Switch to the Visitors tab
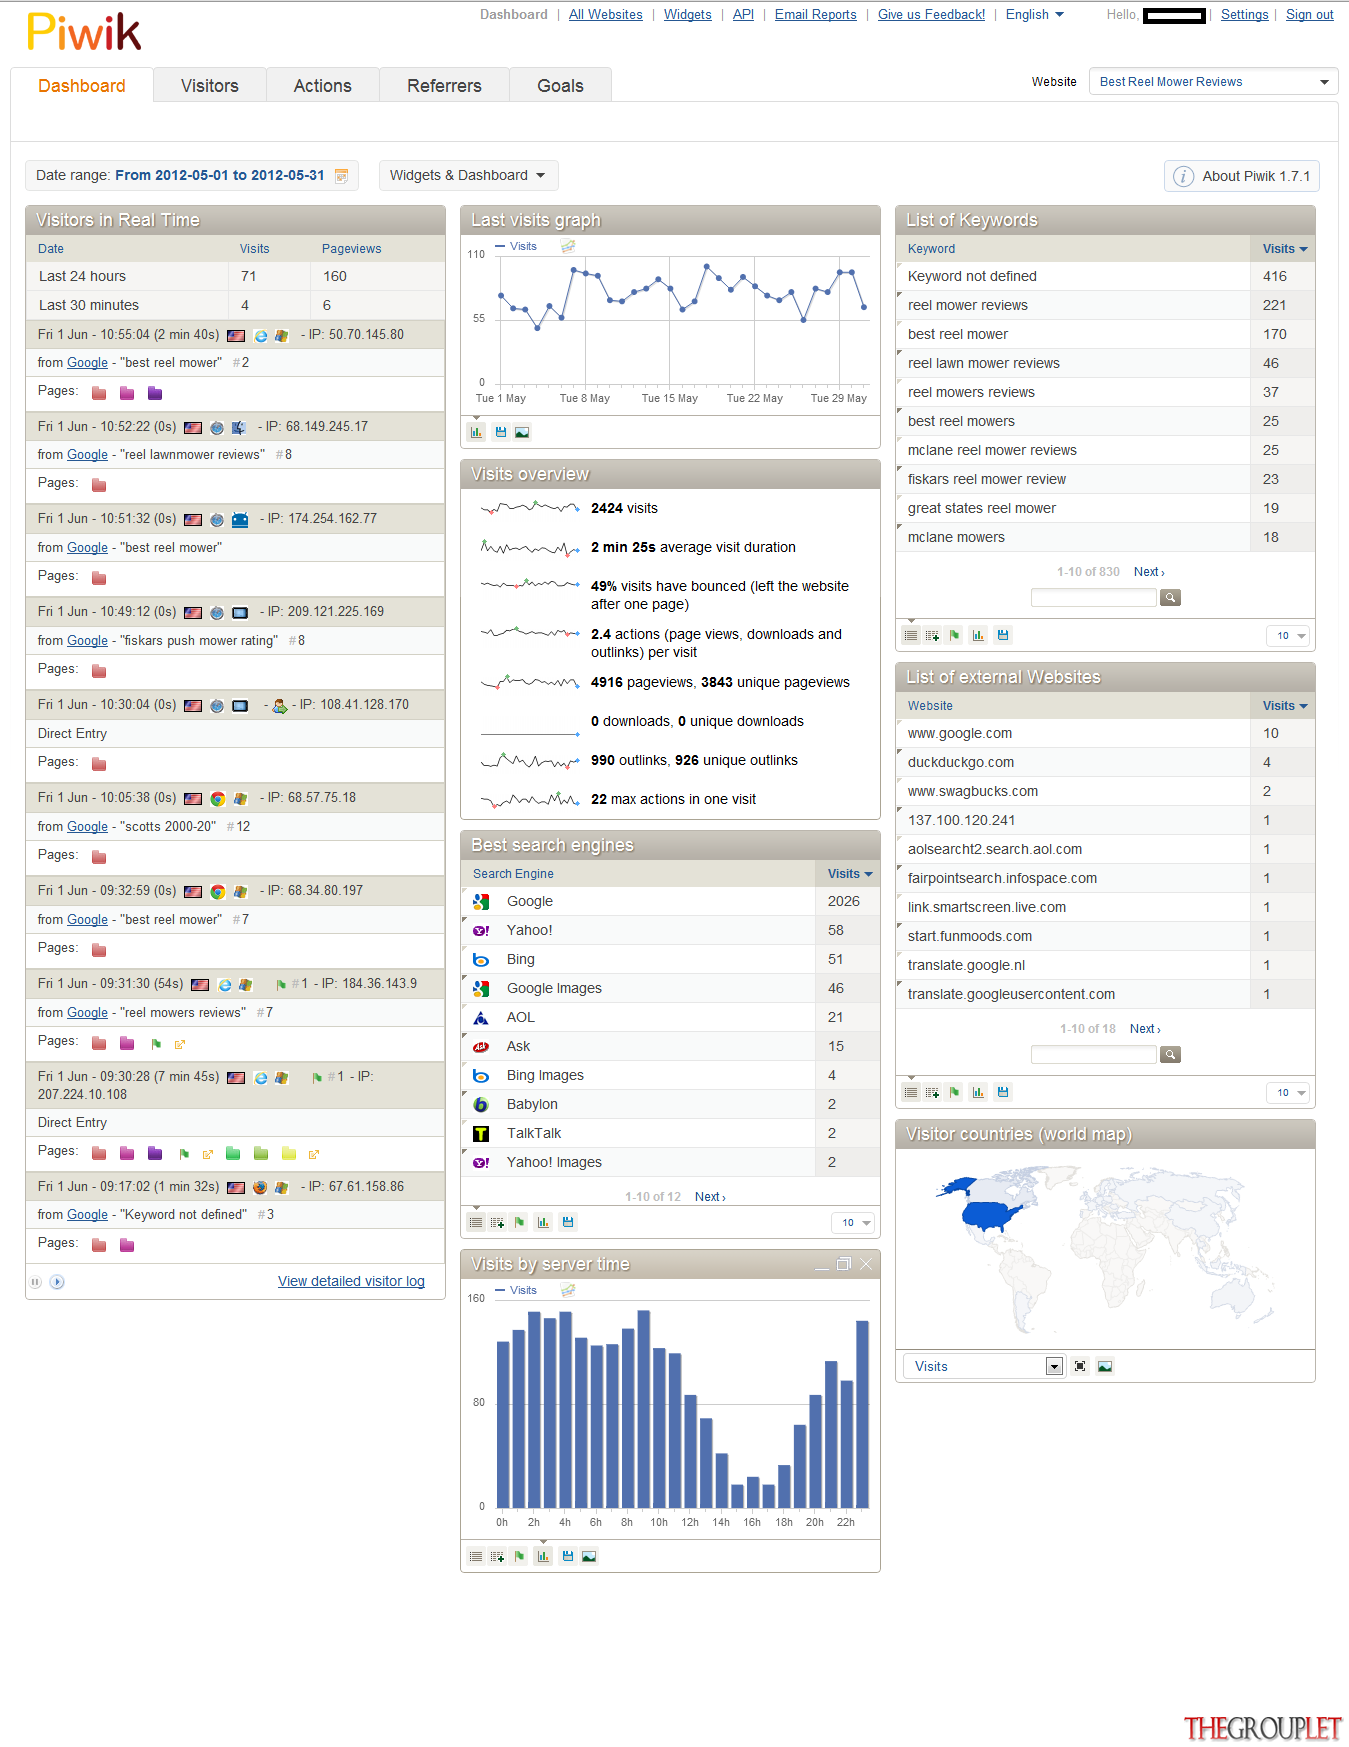 tap(210, 86)
